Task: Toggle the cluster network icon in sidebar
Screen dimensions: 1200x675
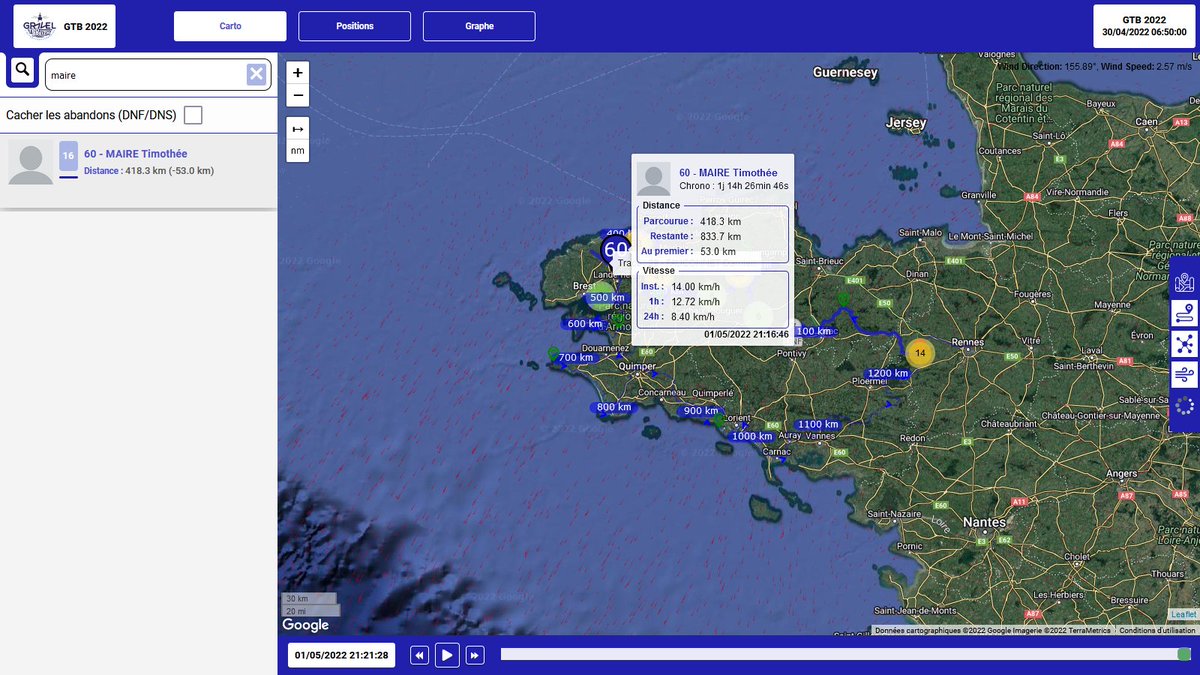Action: 1184,345
